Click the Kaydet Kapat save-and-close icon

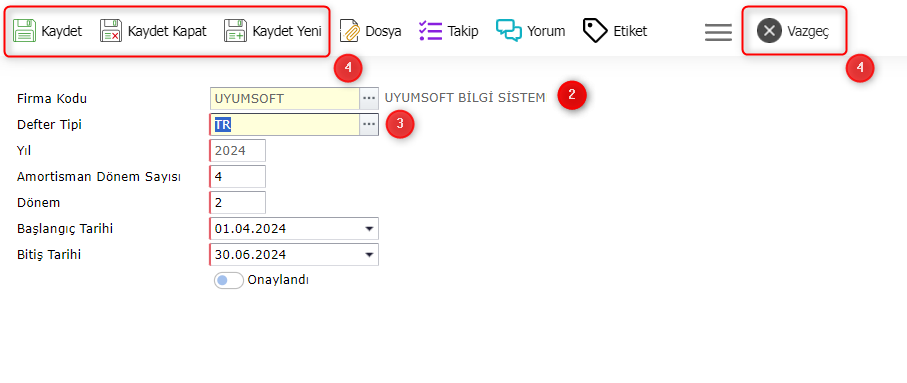point(111,31)
